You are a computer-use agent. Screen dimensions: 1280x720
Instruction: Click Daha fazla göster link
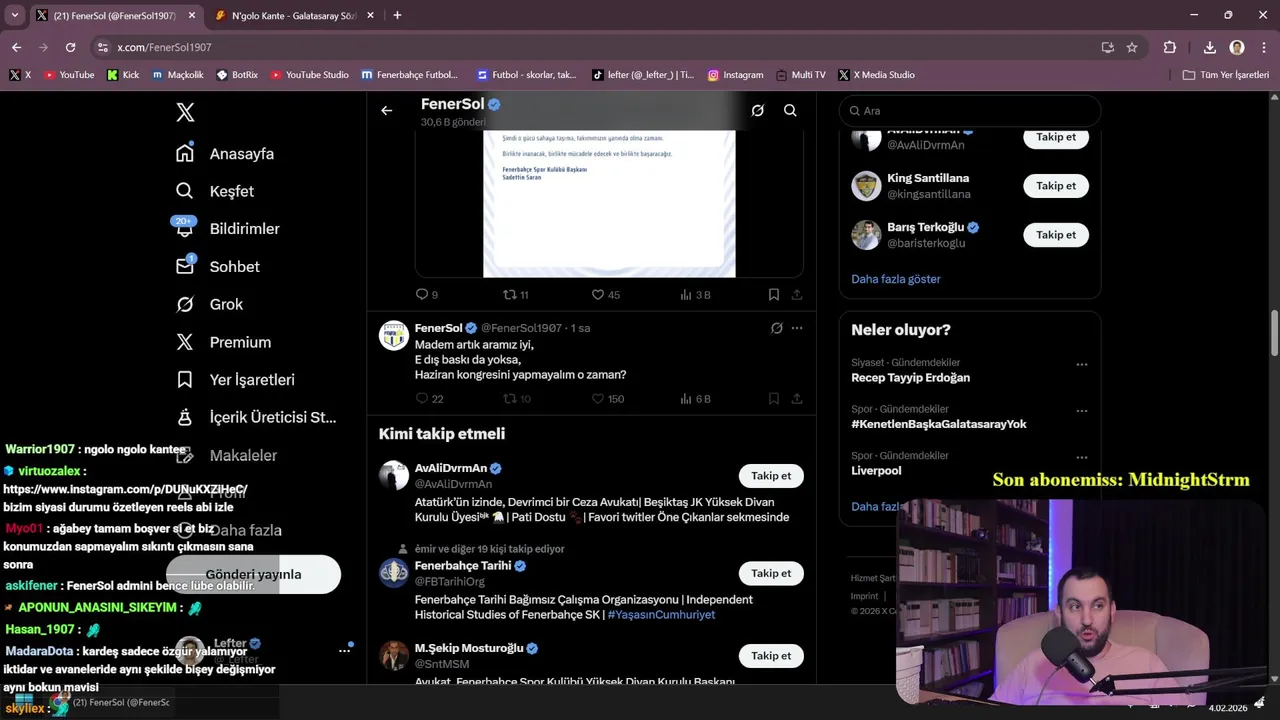click(896, 279)
